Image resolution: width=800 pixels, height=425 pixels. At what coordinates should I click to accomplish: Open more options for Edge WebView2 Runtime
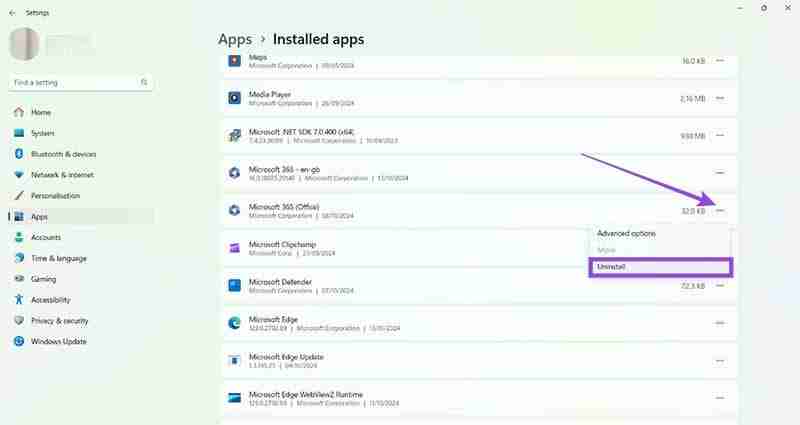(720, 398)
